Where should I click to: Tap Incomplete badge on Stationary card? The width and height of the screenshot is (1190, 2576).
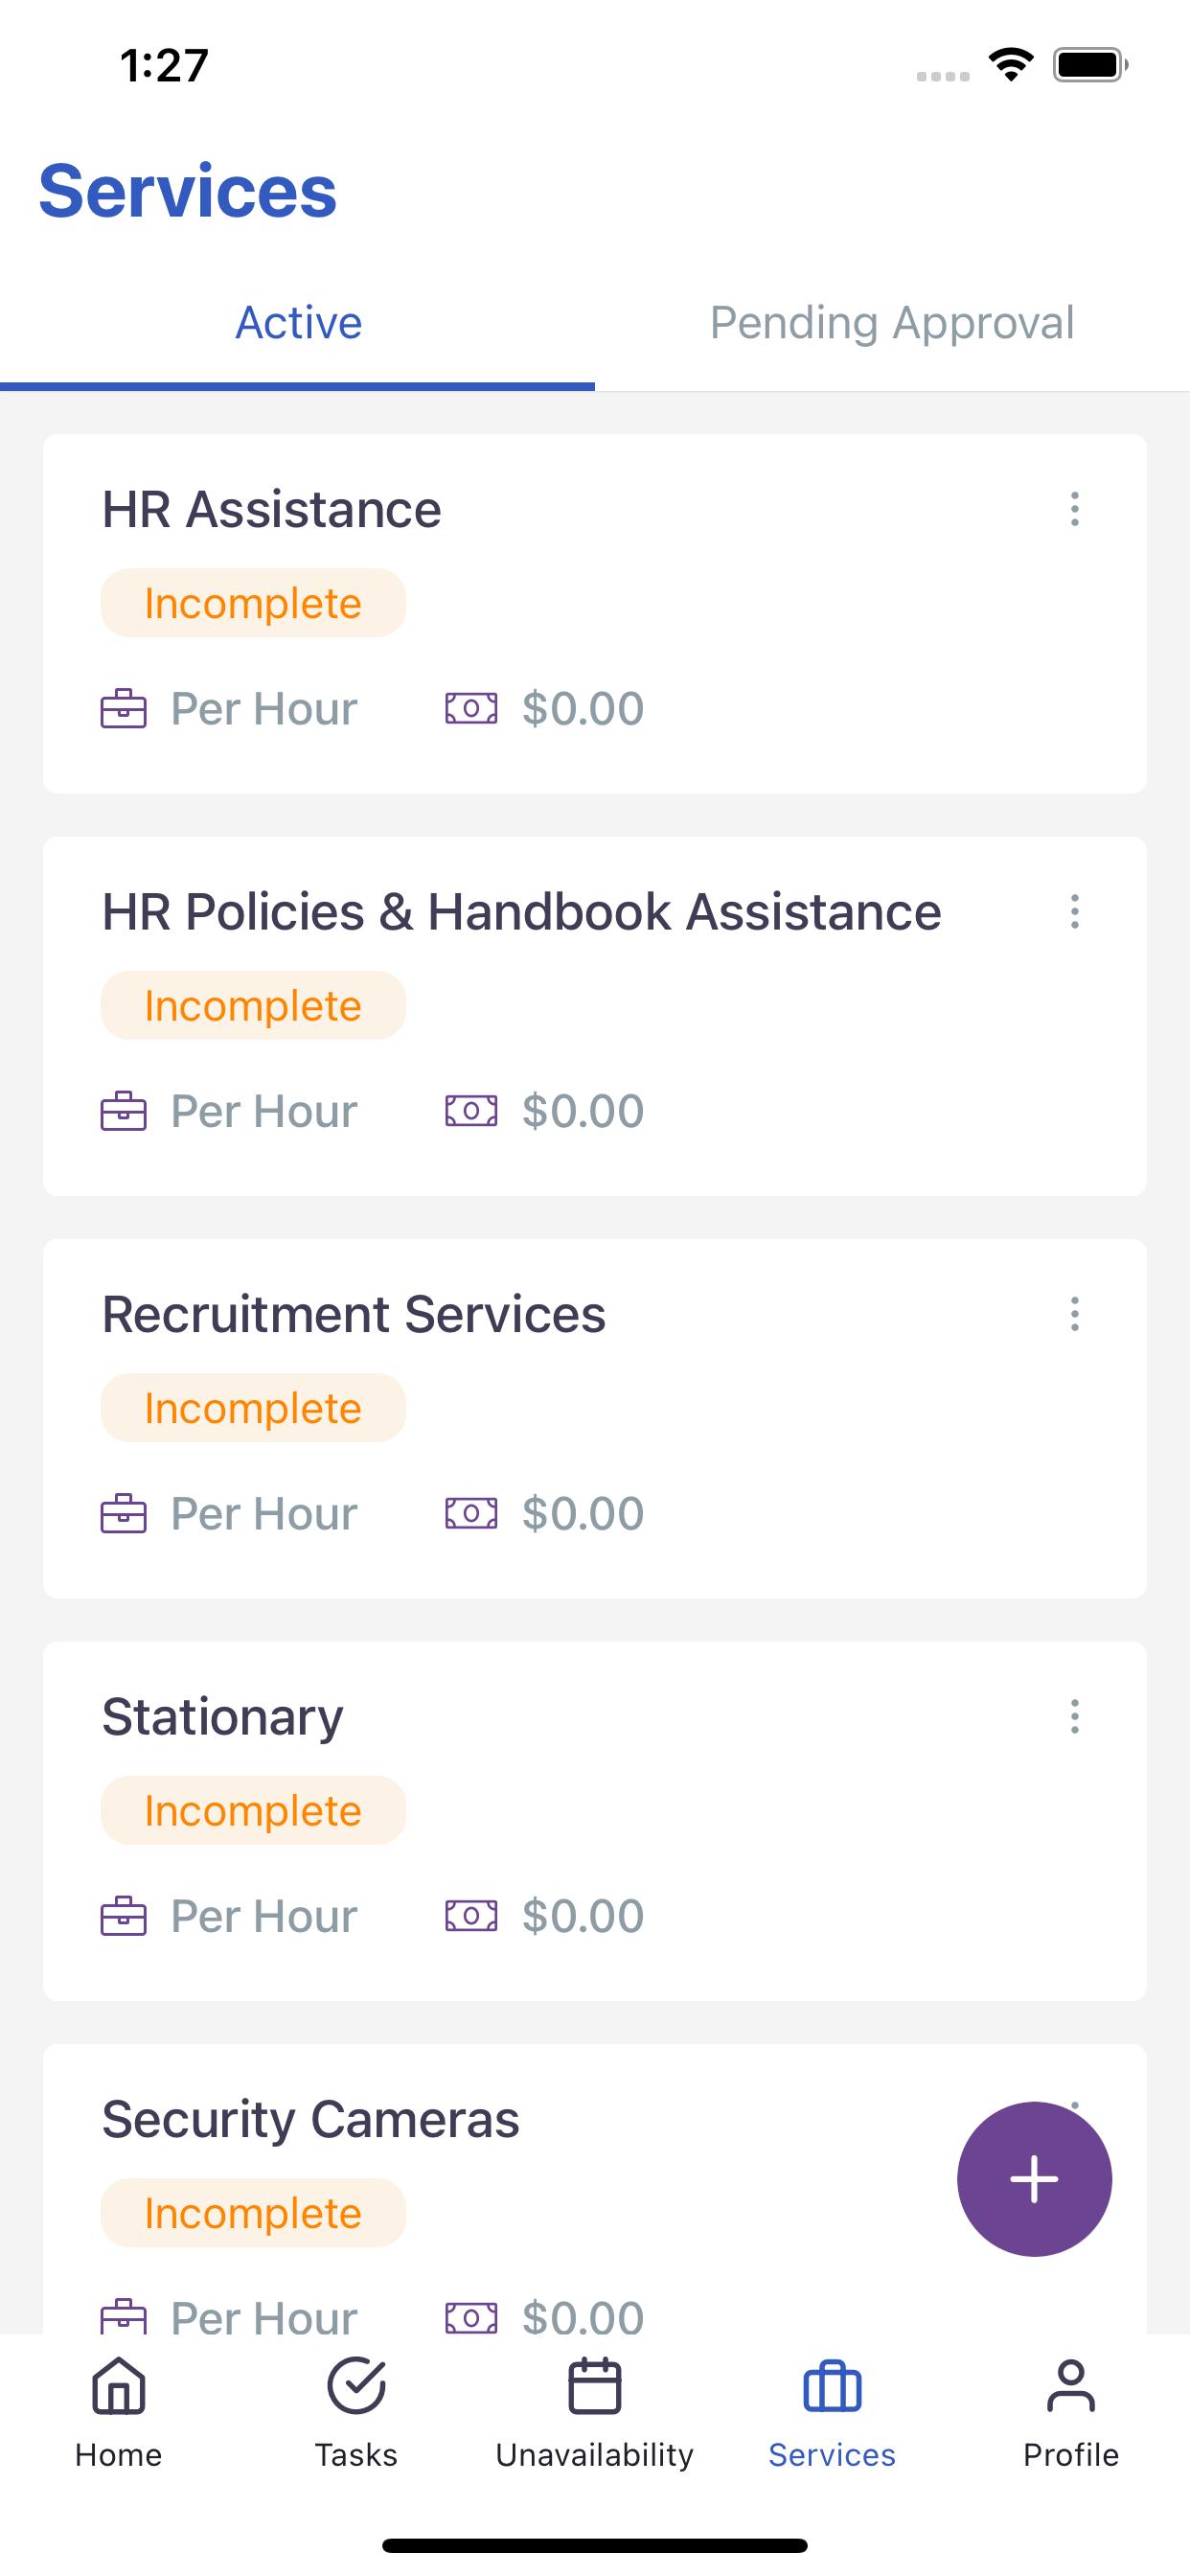coord(253,1811)
